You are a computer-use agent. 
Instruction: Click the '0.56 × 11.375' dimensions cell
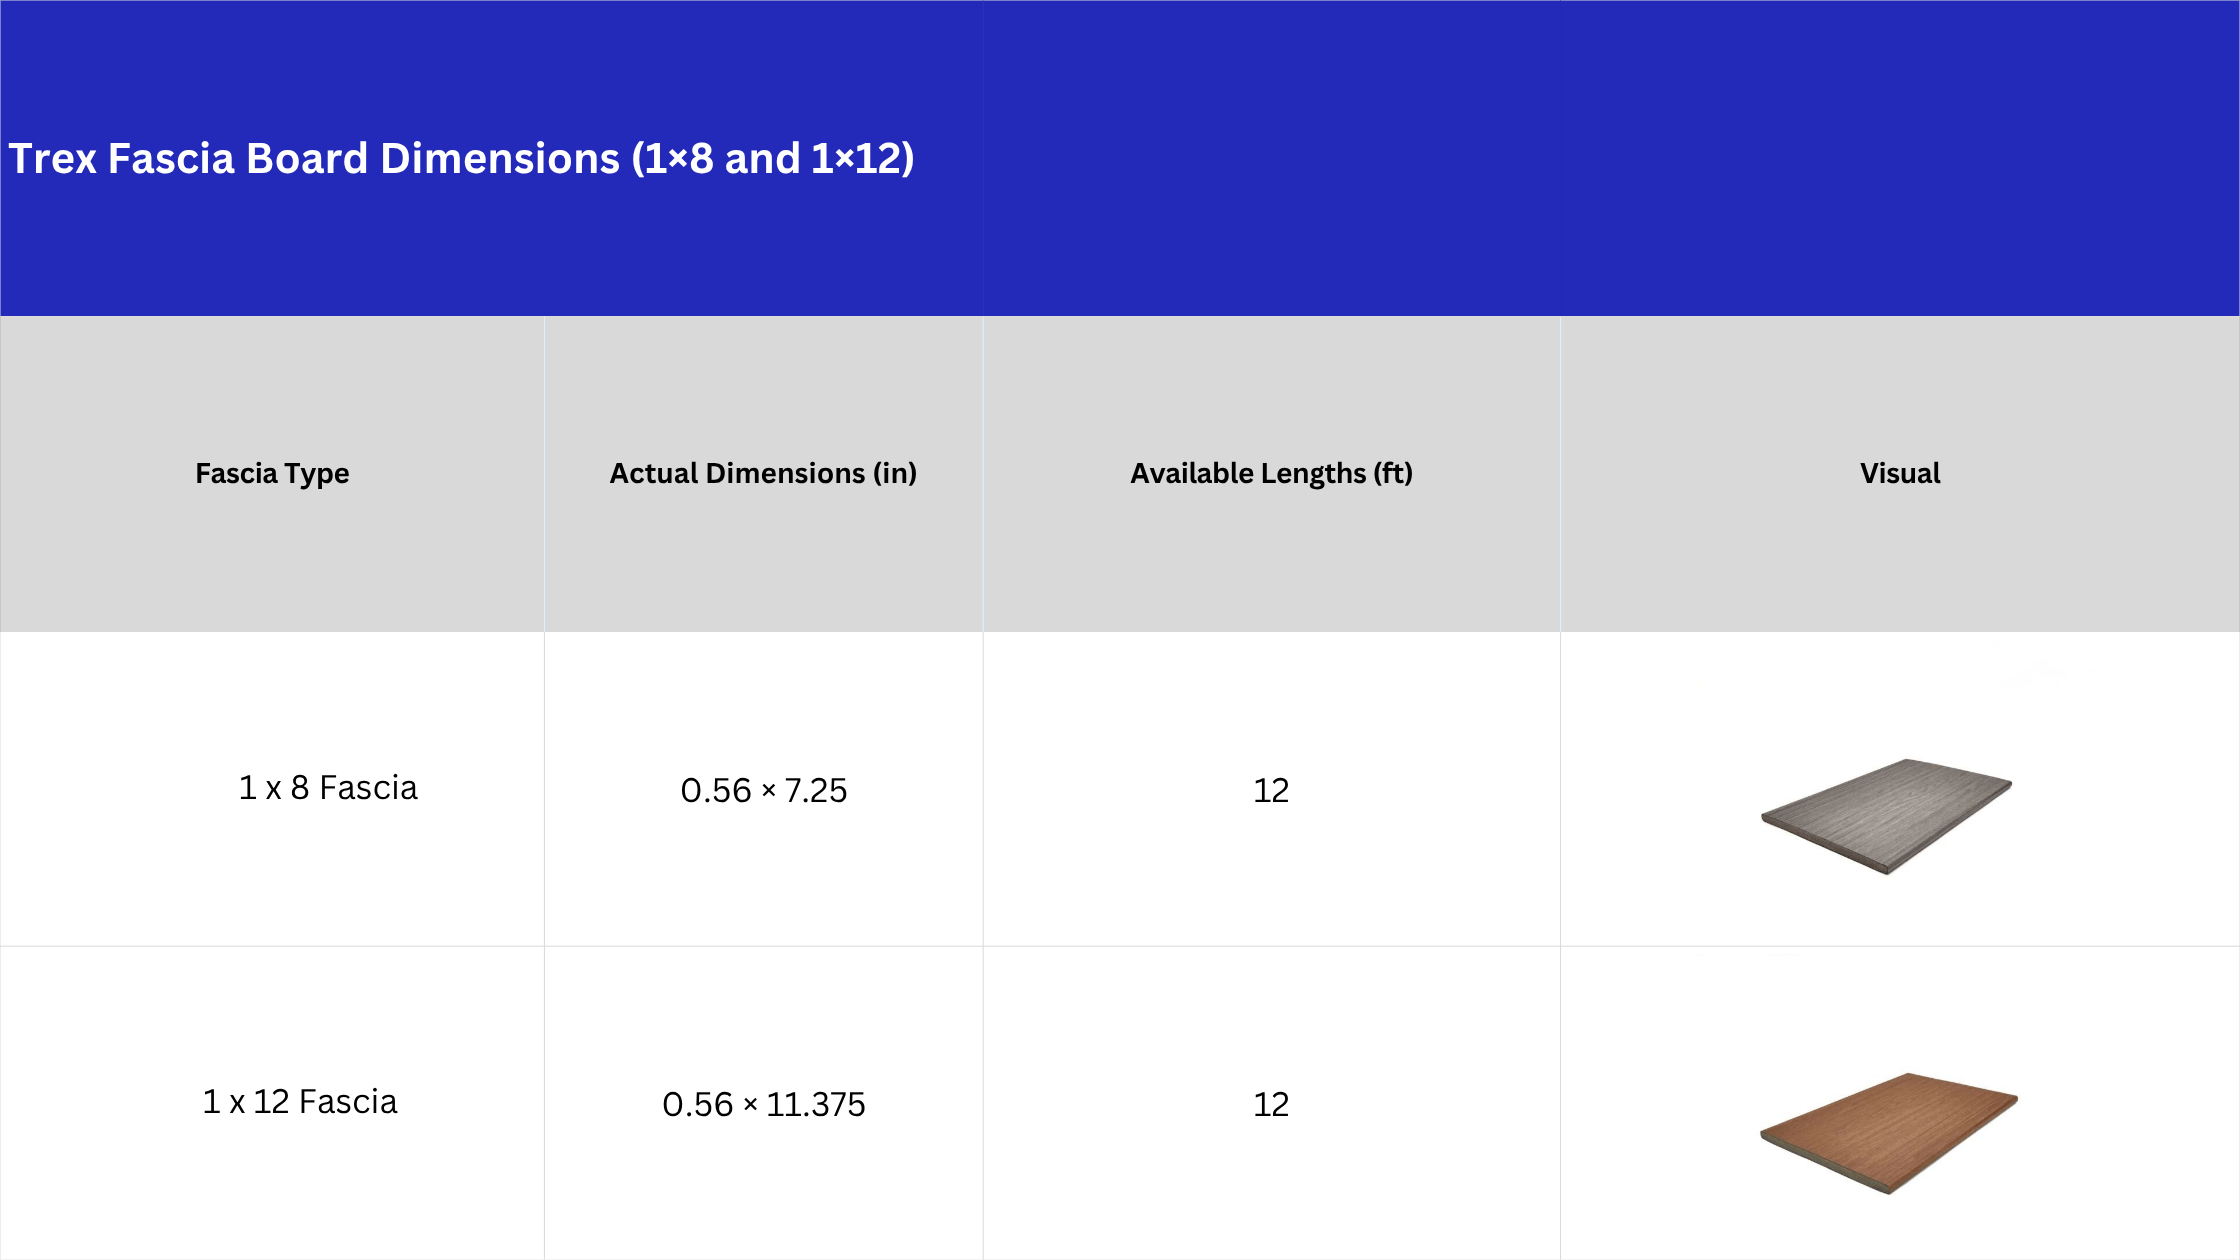click(x=763, y=1104)
